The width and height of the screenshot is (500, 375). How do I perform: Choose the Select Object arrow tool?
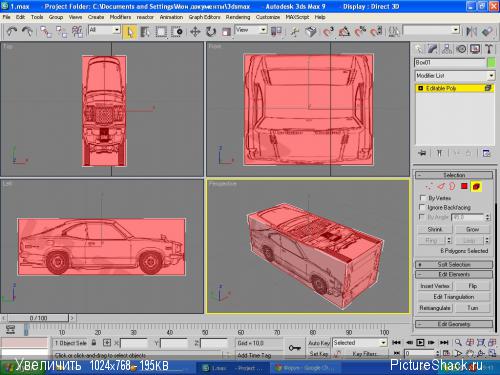pyautogui.click(x=129, y=32)
